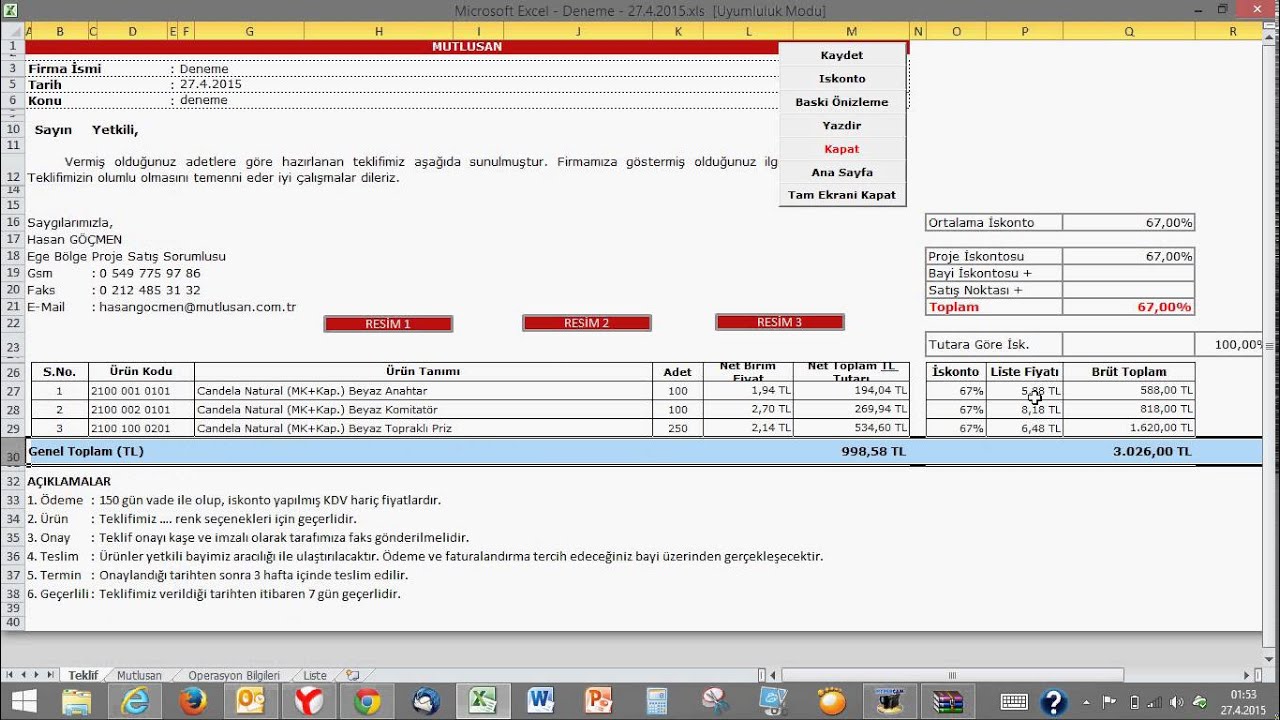The image size is (1280, 720).
Task: Click Tam Ekrani Kapat option
Action: [842, 195]
